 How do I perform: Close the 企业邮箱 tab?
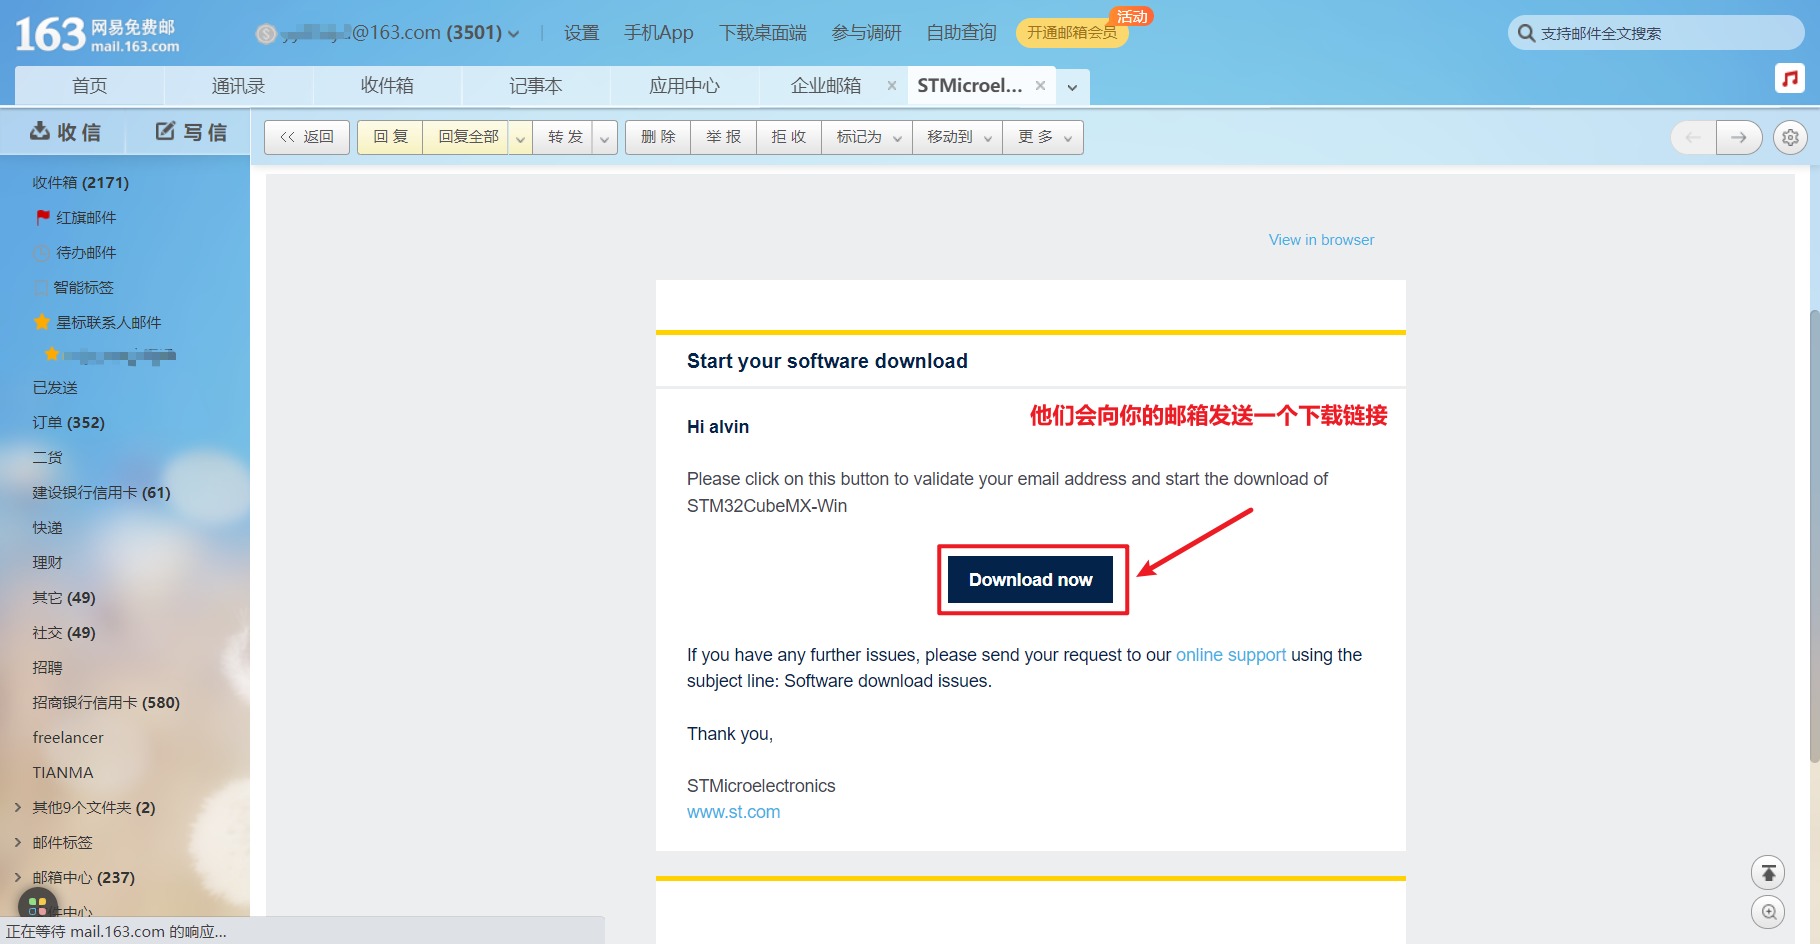(891, 86)
